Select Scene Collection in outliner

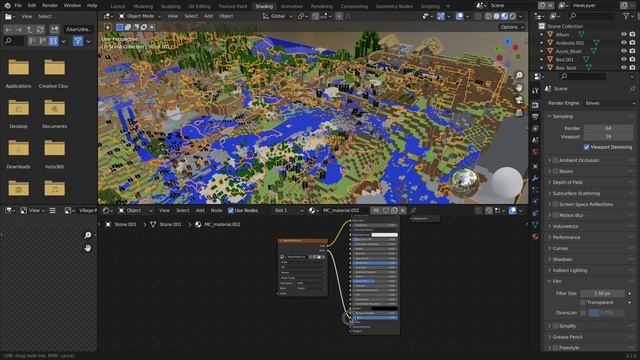tap(565, 26)
